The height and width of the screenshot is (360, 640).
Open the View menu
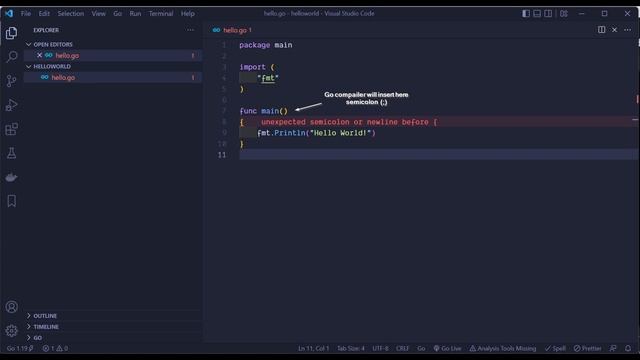click(x=98, y=13)
